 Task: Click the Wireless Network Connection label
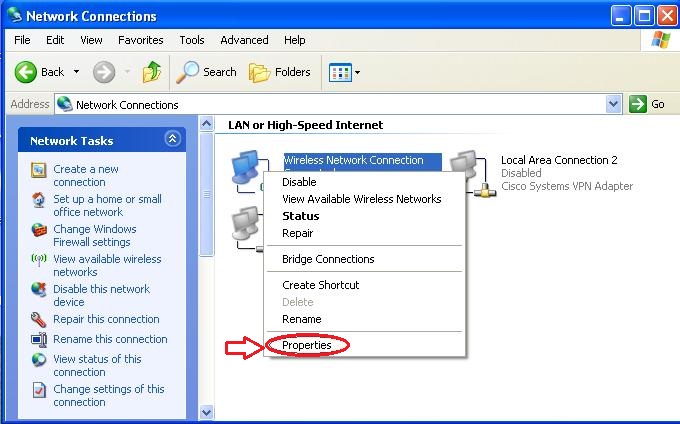[x=353, y=160]
